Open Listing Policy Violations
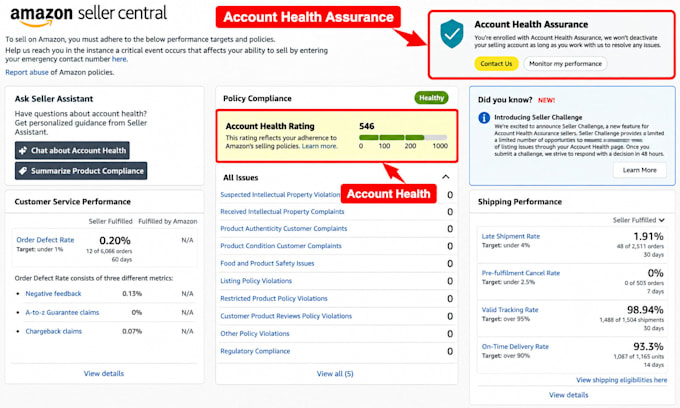The image size is (680, 408). [x=256, y=281]
